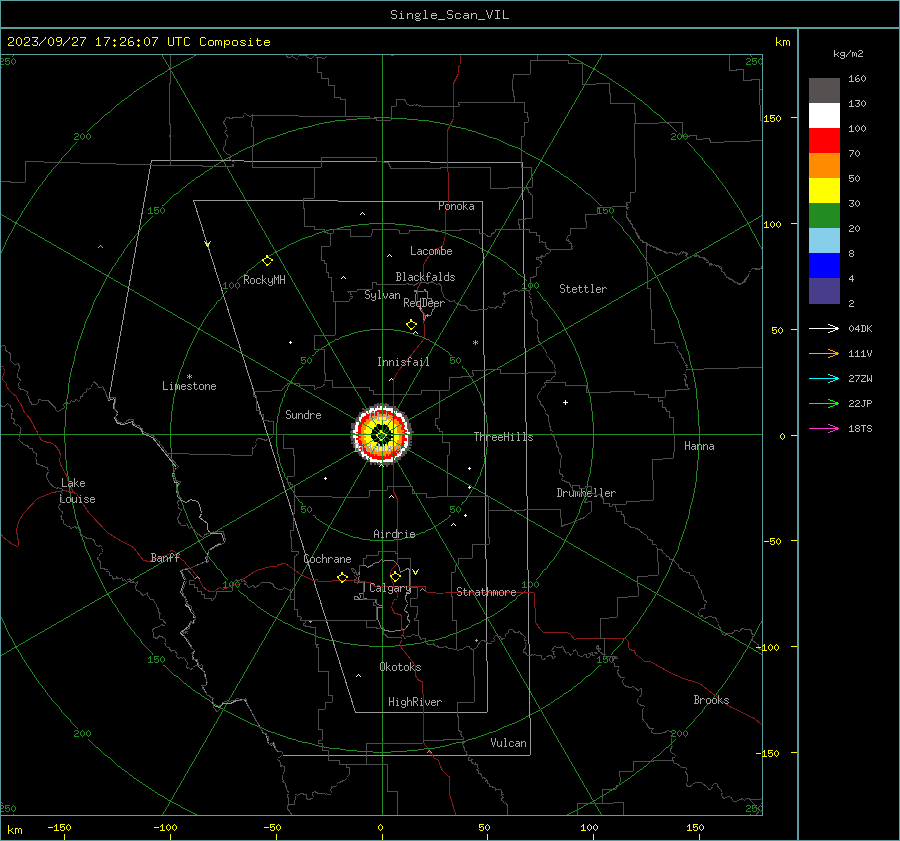Click the Calgary city label
900x841 pixels.
[x=390, y=588]
